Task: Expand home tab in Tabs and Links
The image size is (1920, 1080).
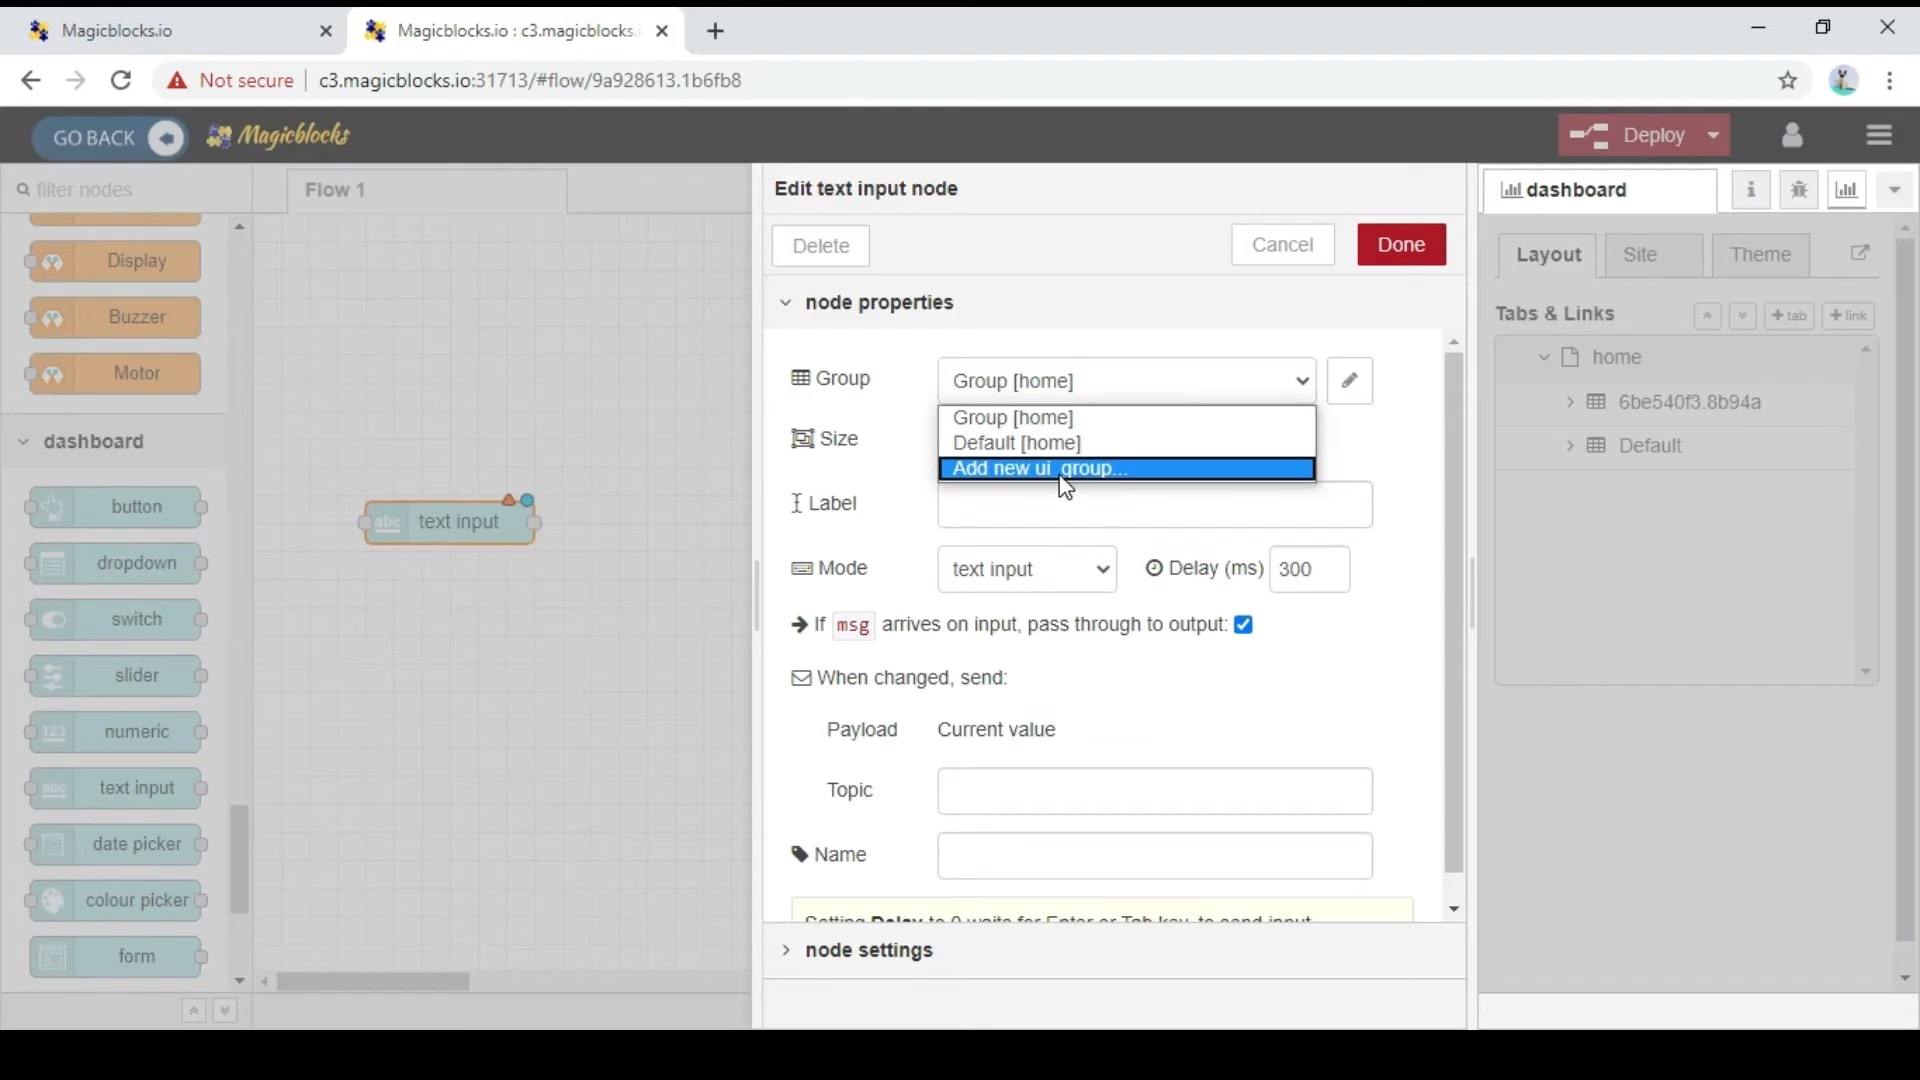Action: [x=1544, y=356]
